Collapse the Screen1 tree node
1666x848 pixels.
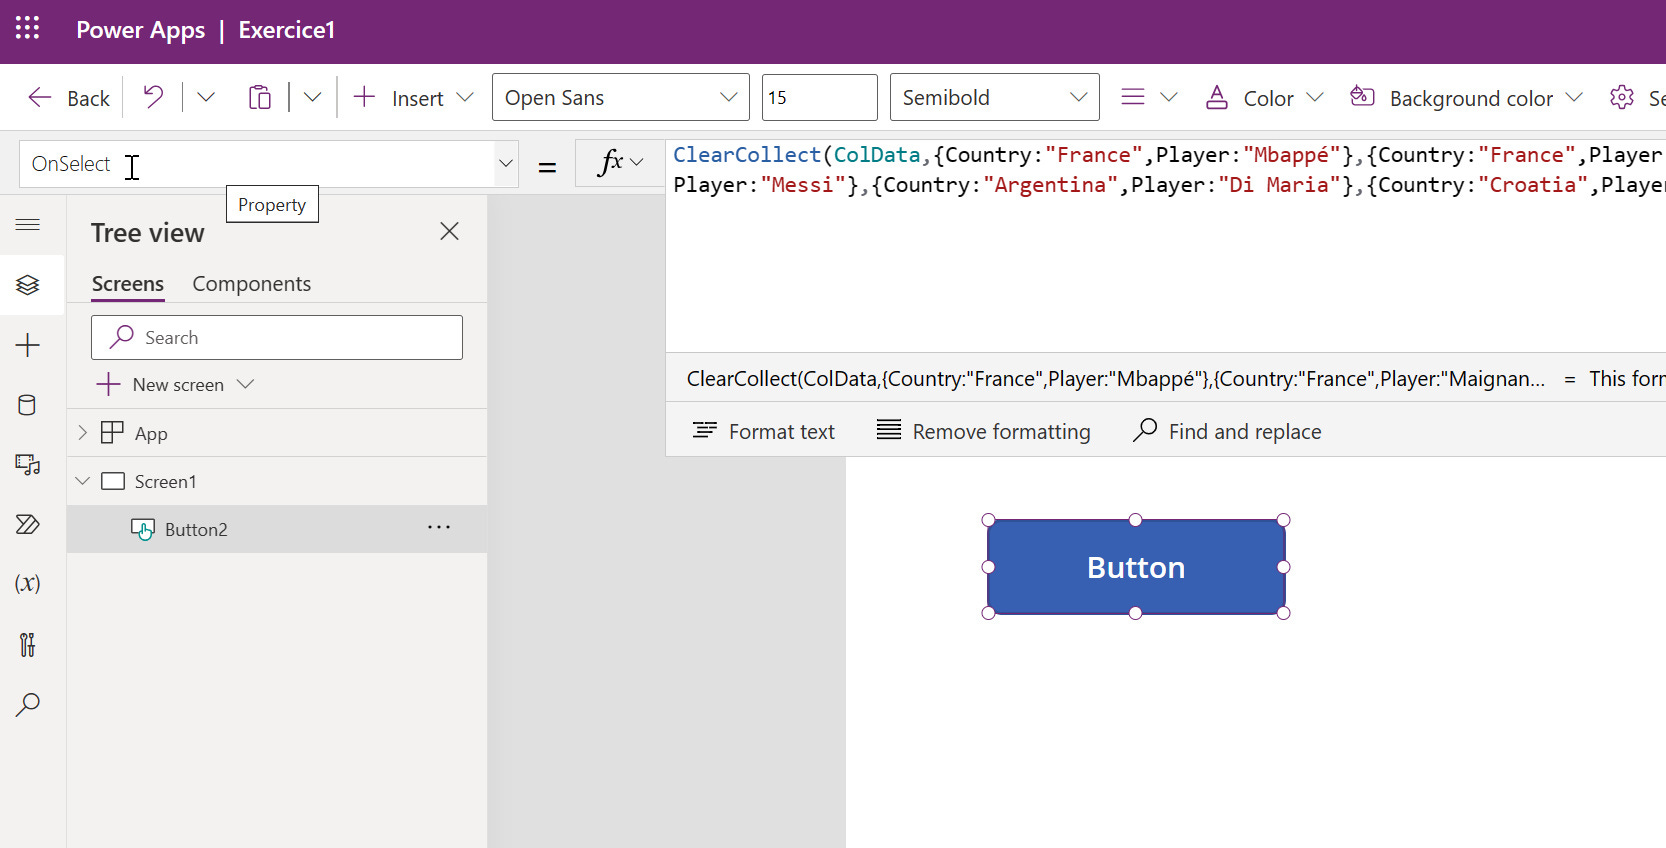[83, 481]
